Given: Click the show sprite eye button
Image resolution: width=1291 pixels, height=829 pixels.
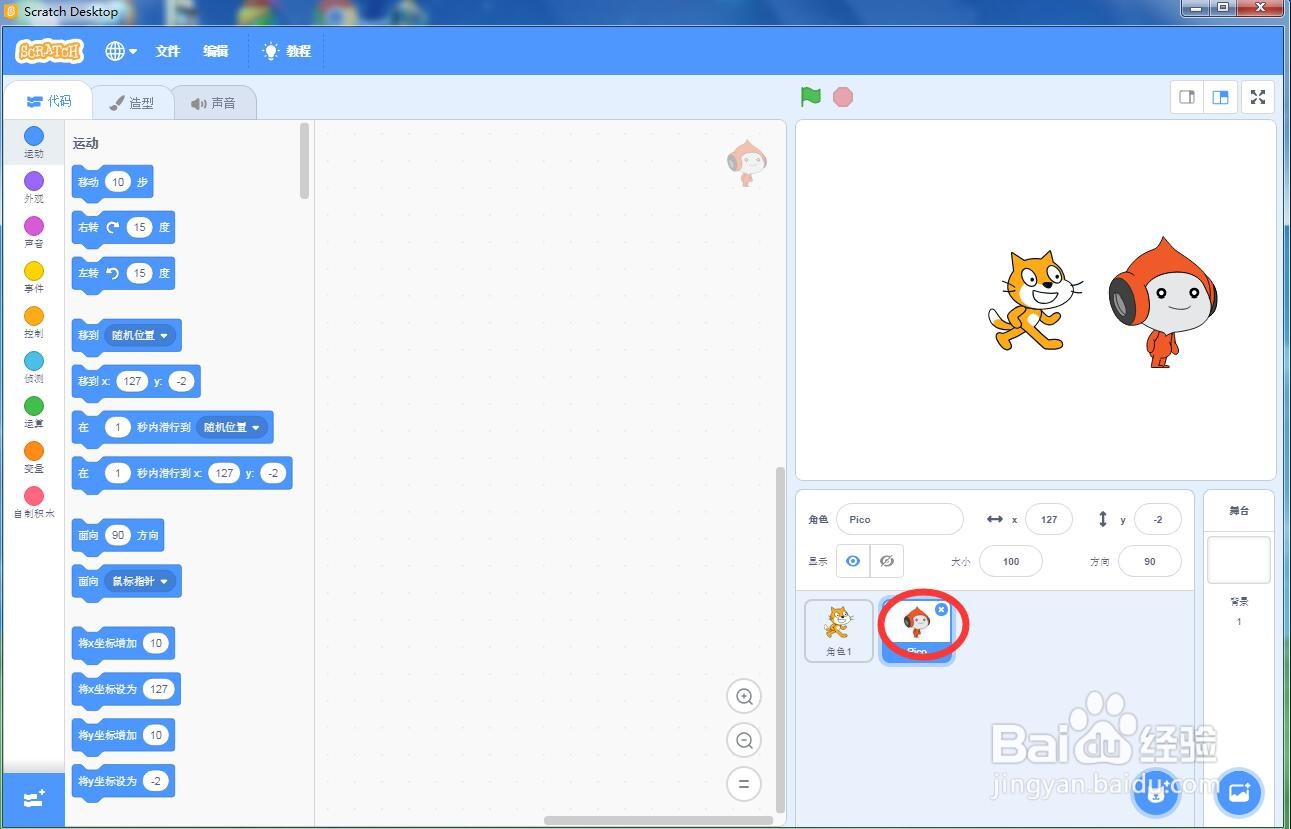Looking at the screenshot, I should 852,561.
